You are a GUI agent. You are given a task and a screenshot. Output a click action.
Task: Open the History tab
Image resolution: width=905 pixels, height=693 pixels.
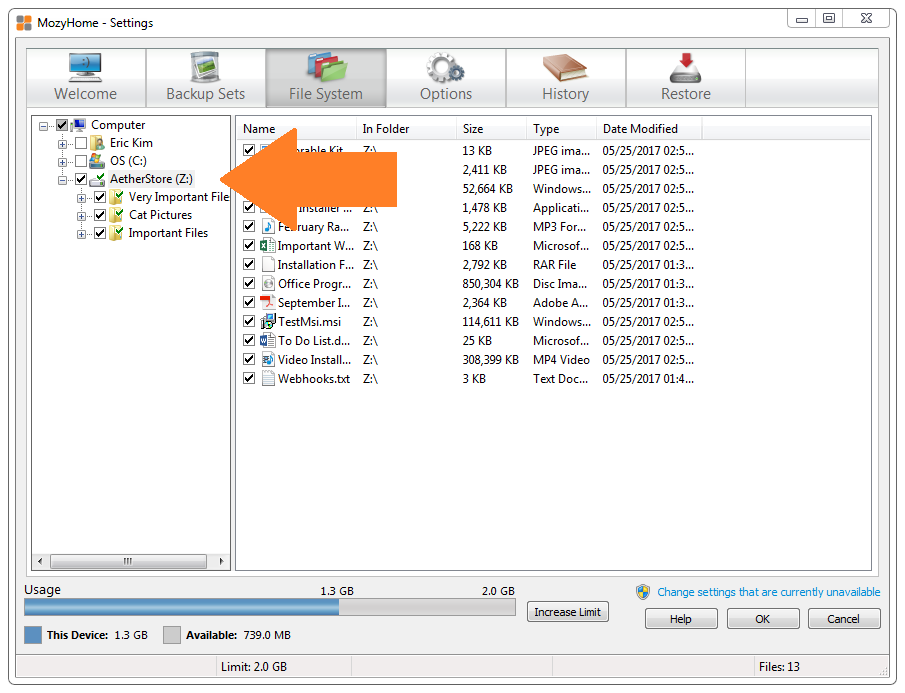point(566,78)
